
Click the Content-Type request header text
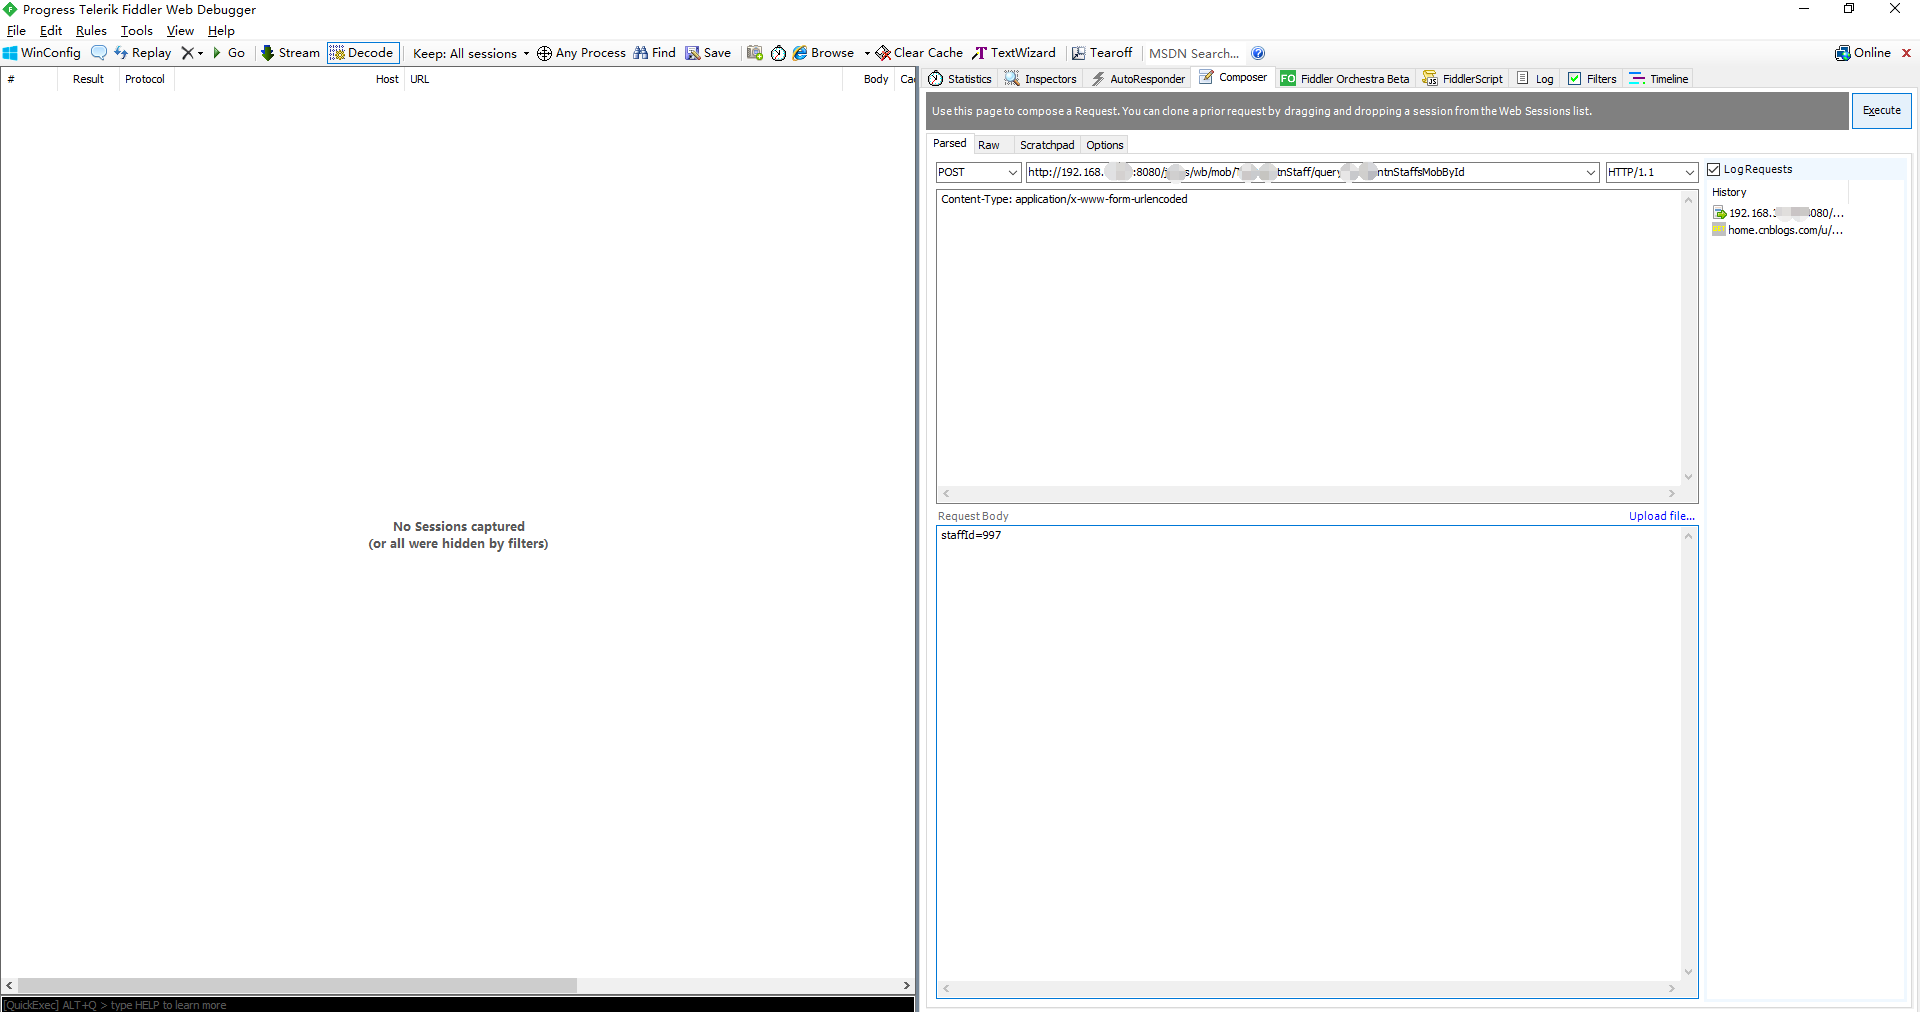pyautogui.click(x=1064, y=200)
